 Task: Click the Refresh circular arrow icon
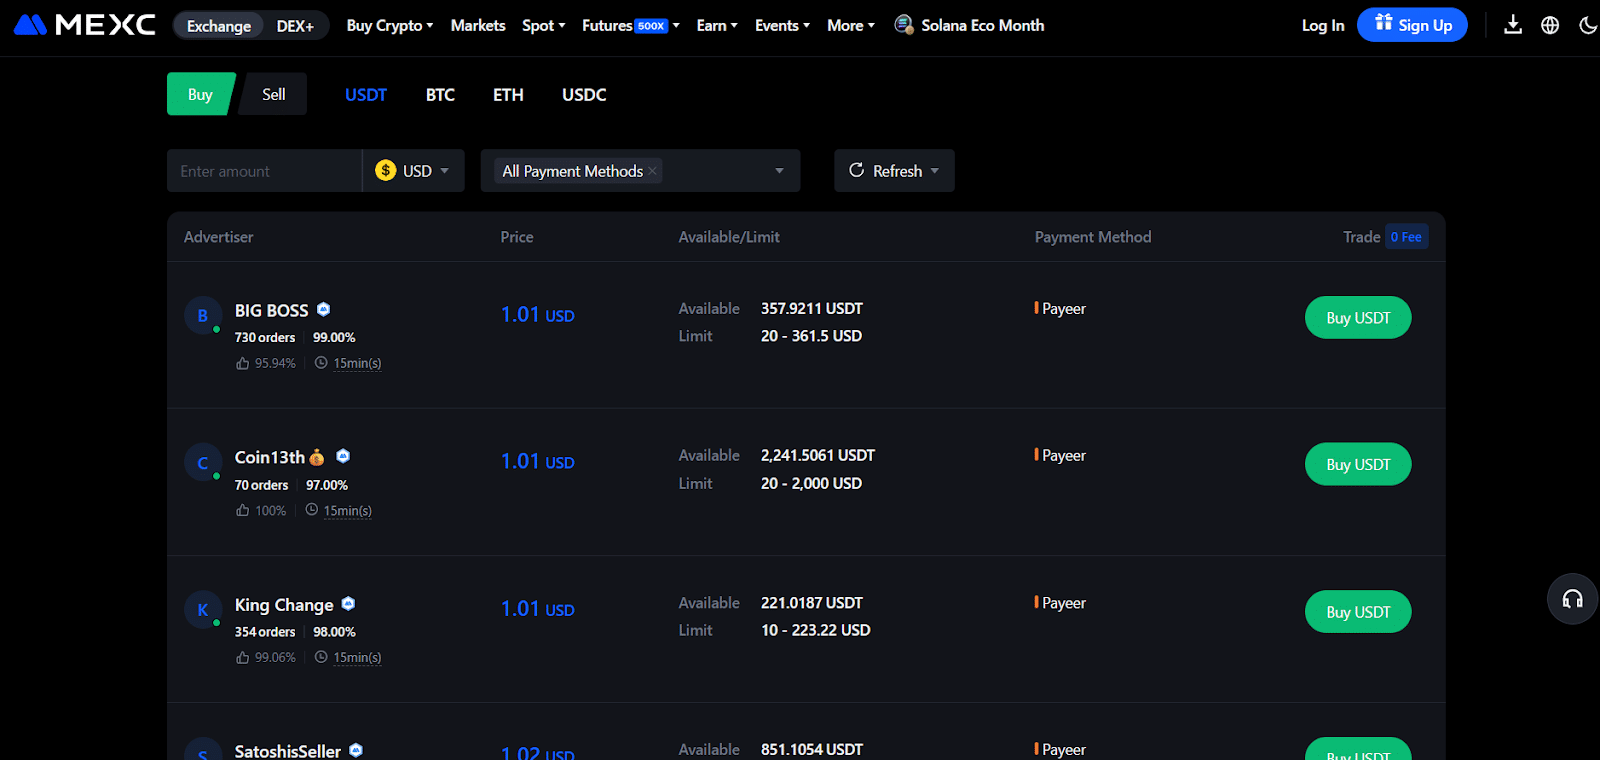(x=856, y=170)
